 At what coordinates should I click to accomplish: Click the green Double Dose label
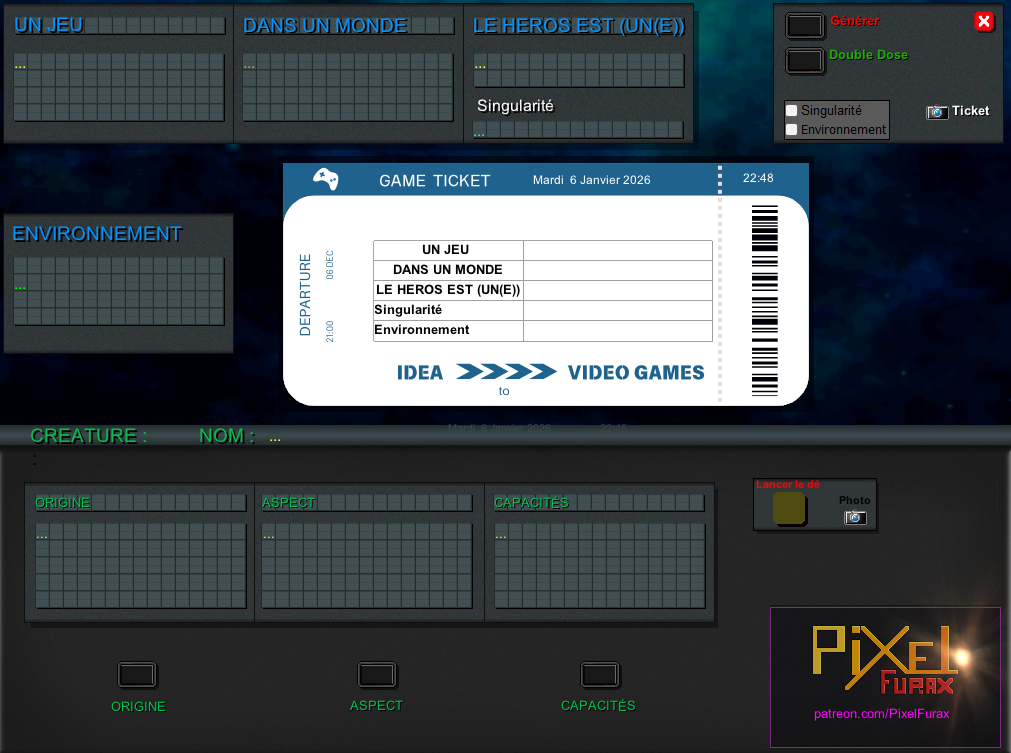point(868,55)
